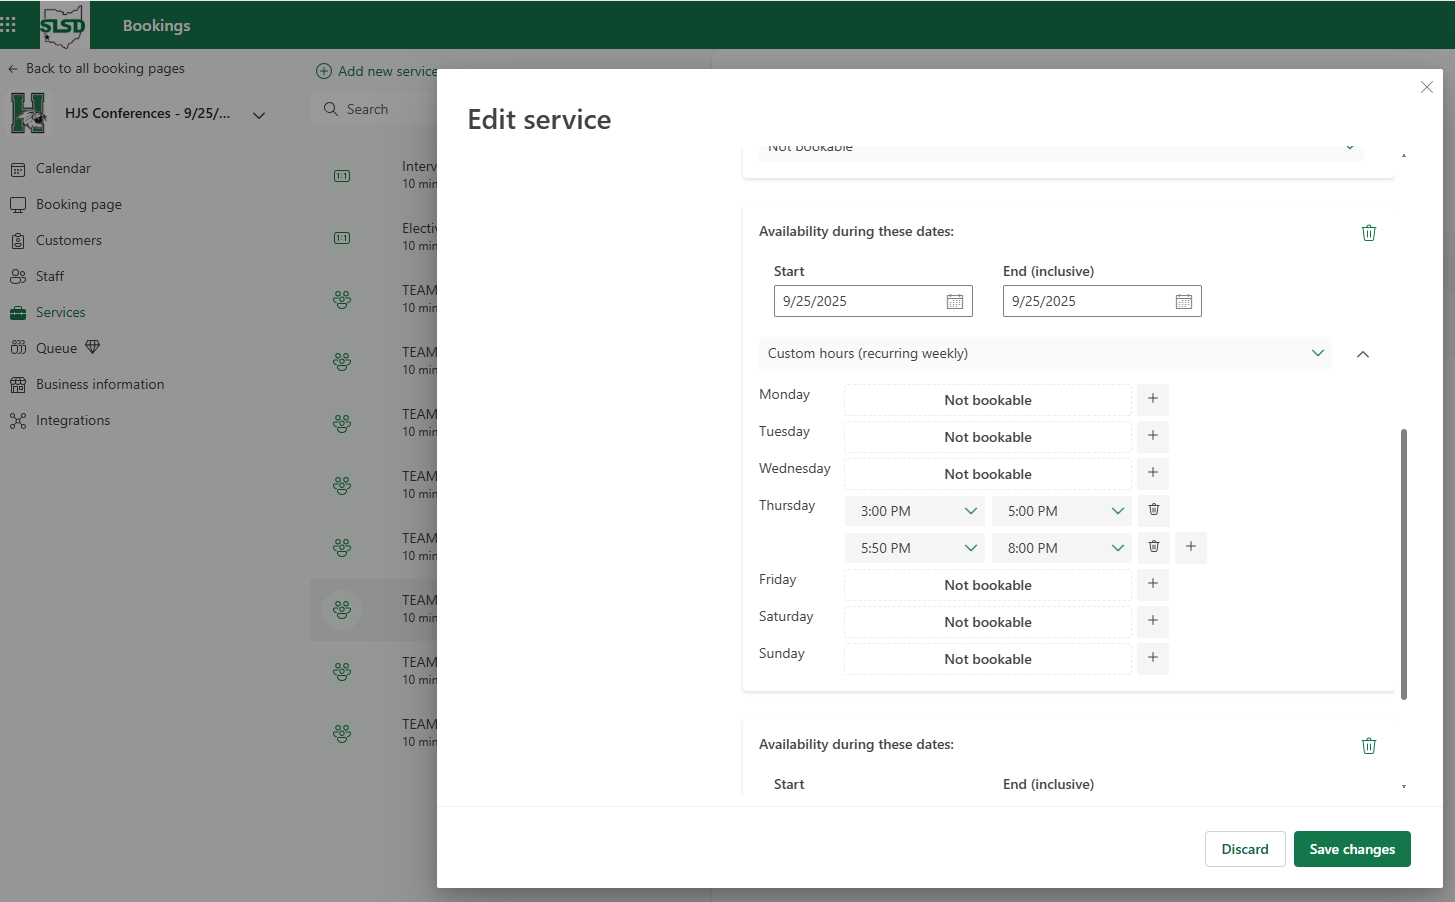The image size is (1455, 902).
Task: Add bookable hours for Saturday
Action: 1153,621
